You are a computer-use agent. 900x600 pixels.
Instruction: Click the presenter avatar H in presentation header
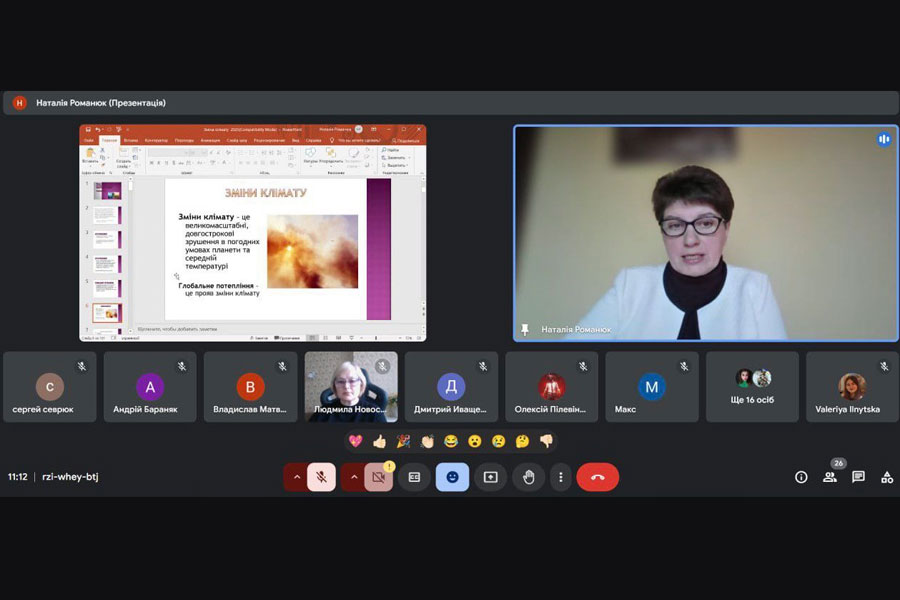pos(20,103)
